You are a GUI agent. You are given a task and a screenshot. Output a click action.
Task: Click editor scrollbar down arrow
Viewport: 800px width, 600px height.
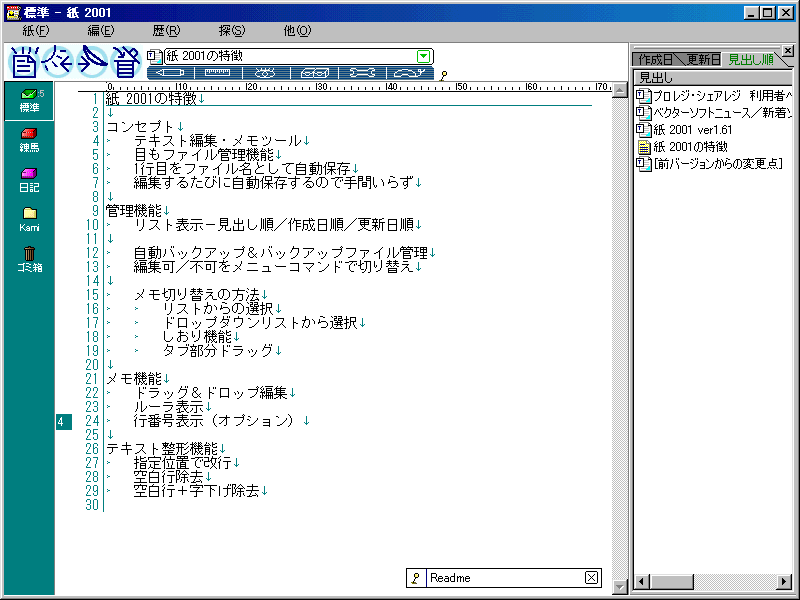click(x=619, y=587)
